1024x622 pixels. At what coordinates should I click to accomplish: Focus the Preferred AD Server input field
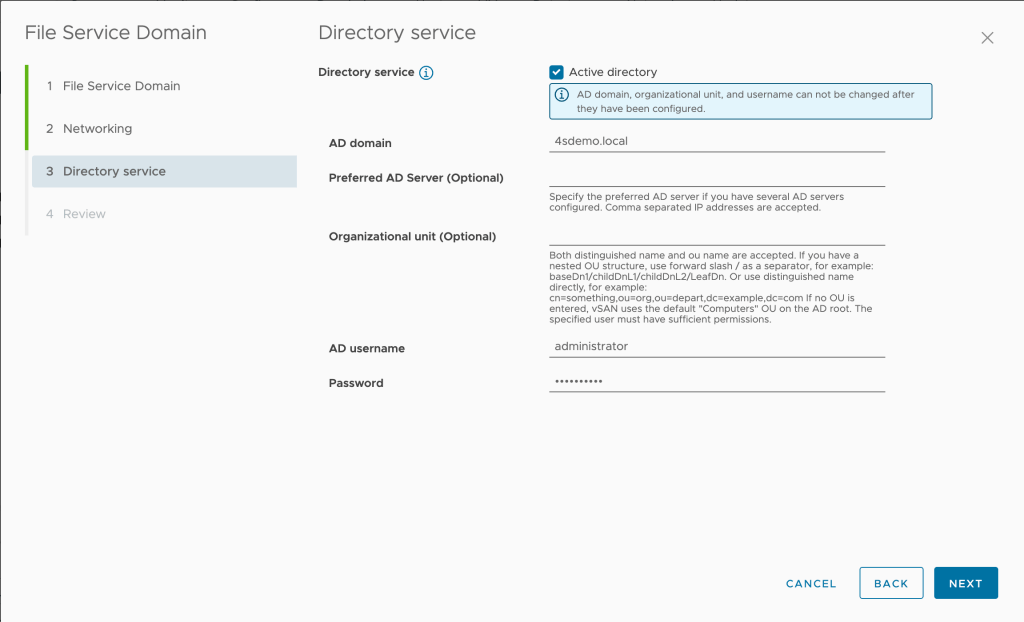pyautogui.click(x=716, y=177)
